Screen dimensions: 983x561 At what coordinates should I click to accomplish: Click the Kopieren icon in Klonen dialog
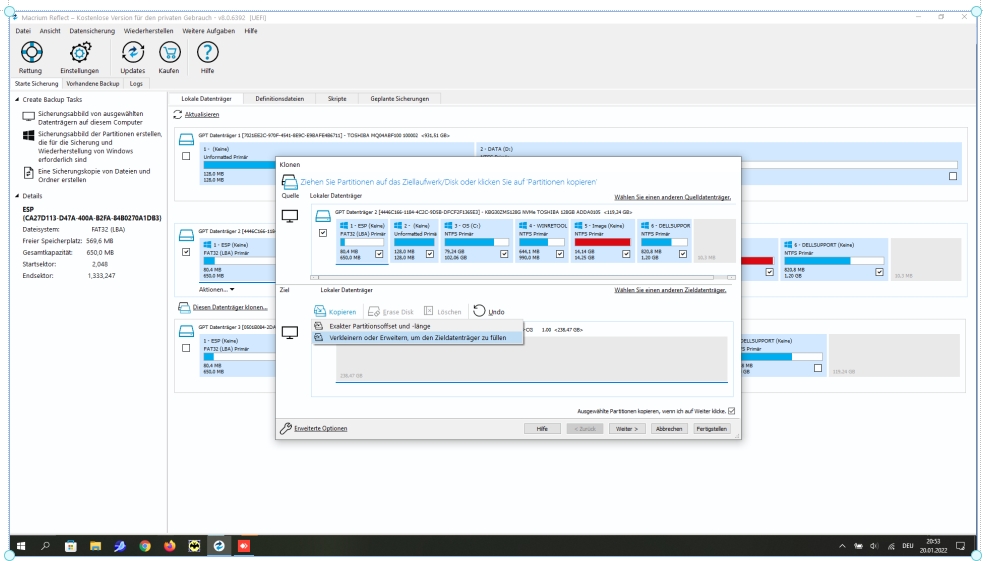[320, 311]
